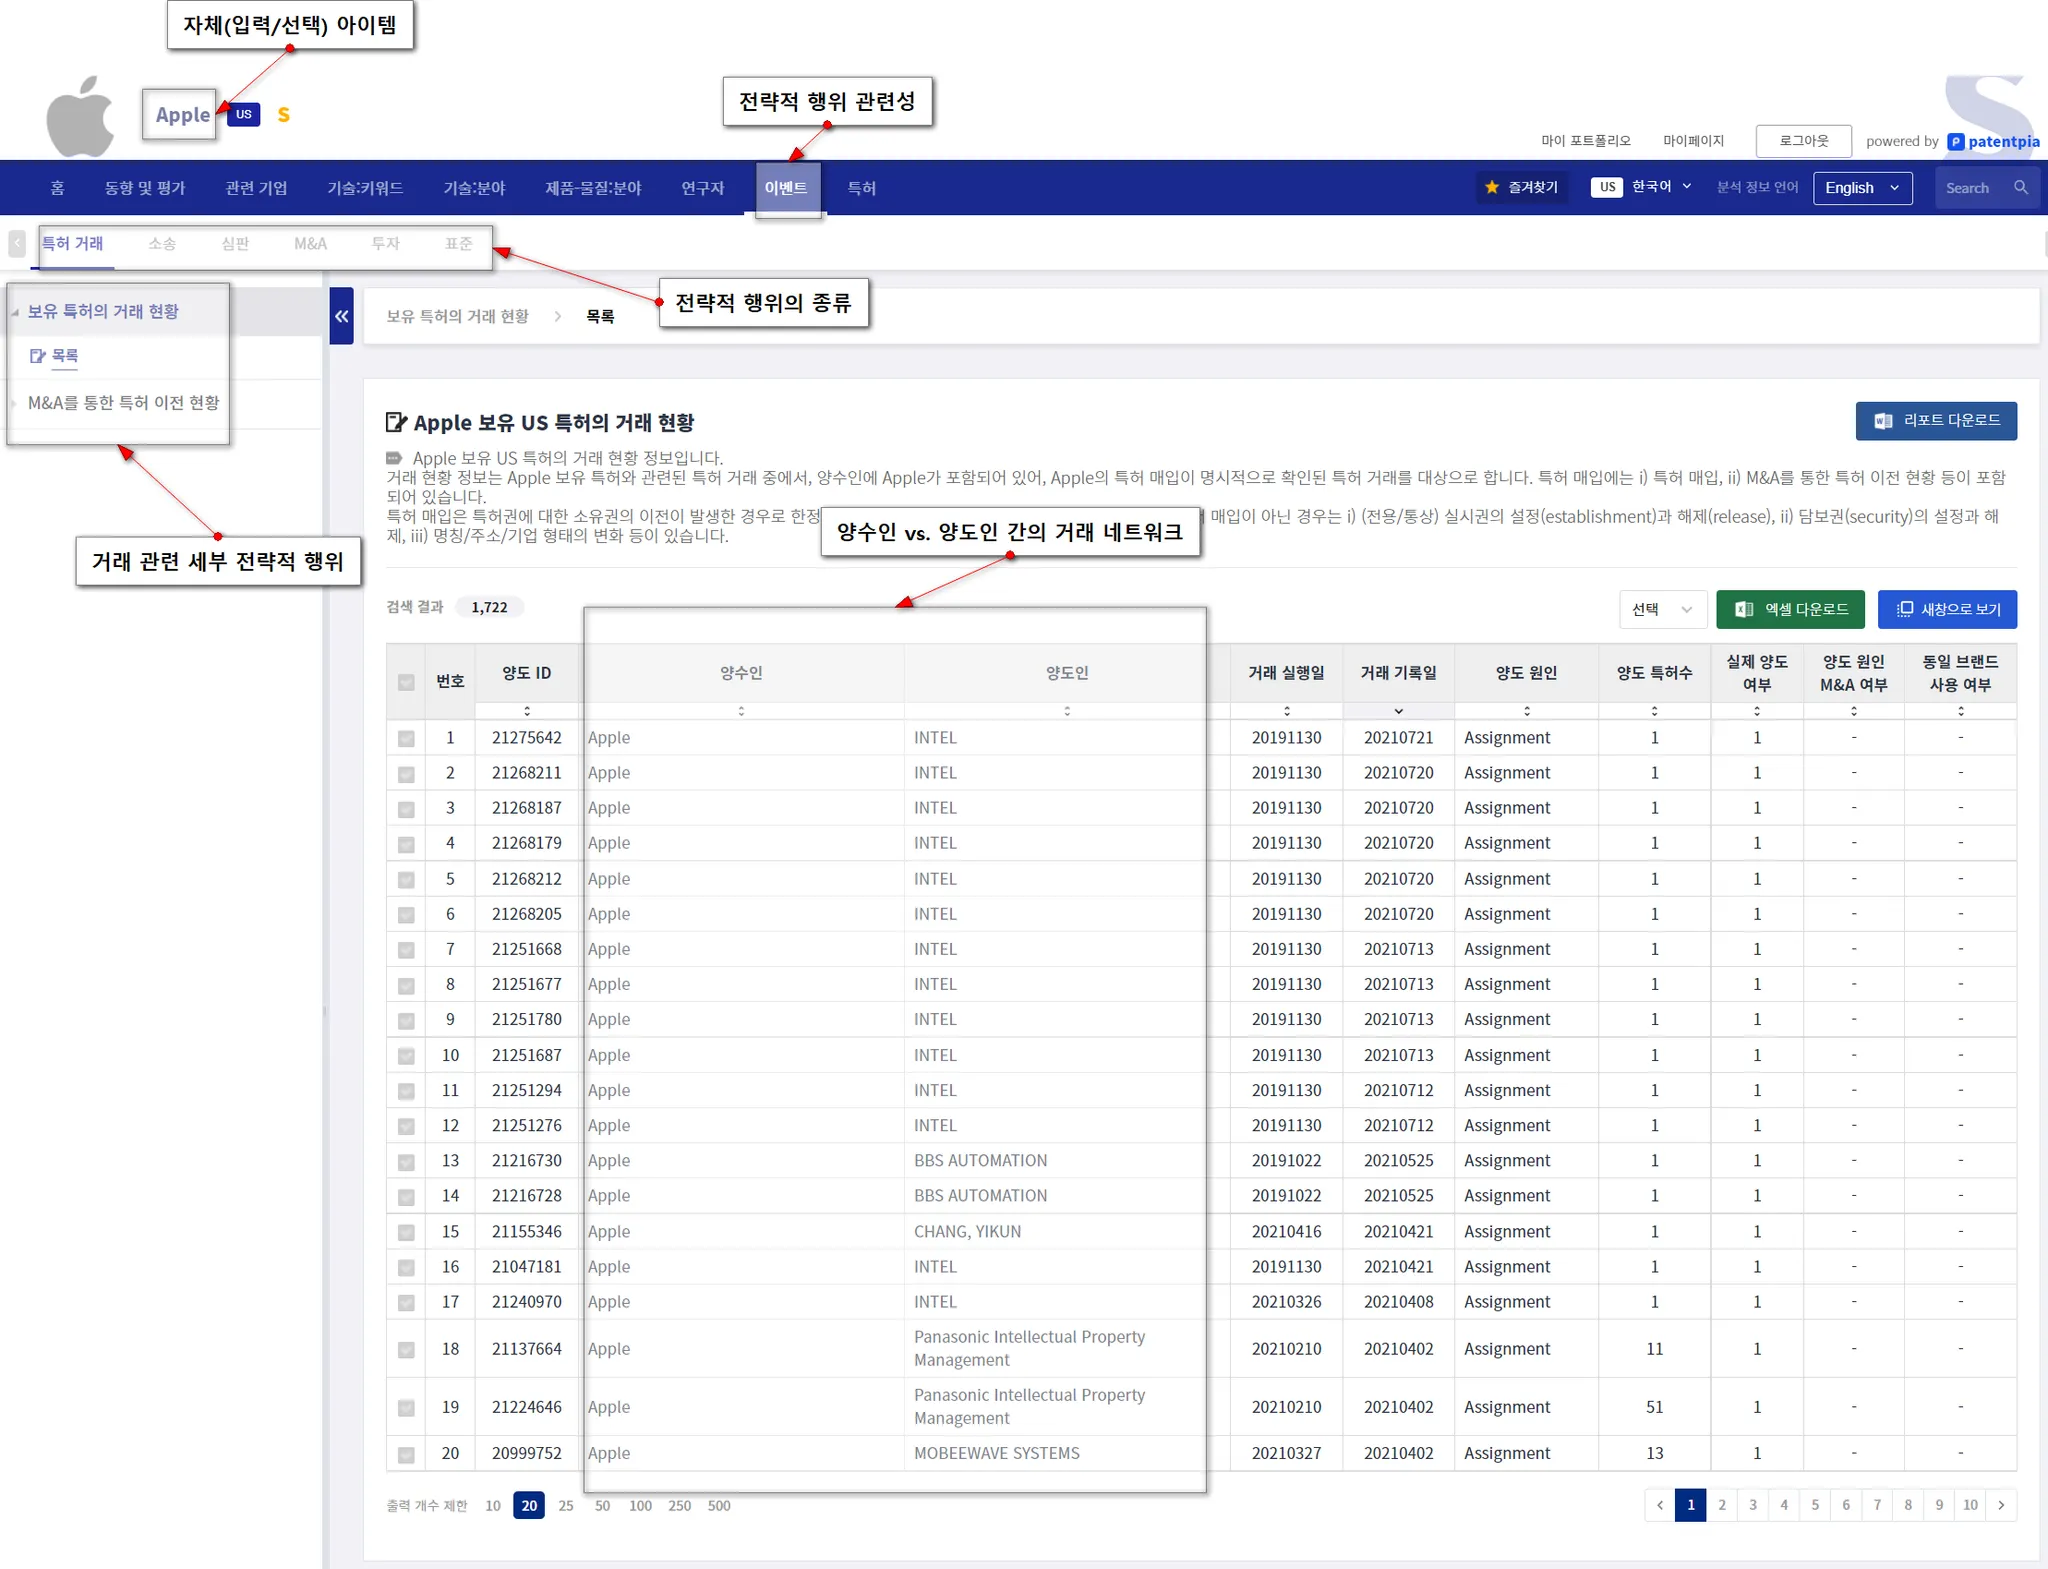Screen dimensions: 2048x1569
Task: Go to next page arrow in pagination
Action: 2001,1505
